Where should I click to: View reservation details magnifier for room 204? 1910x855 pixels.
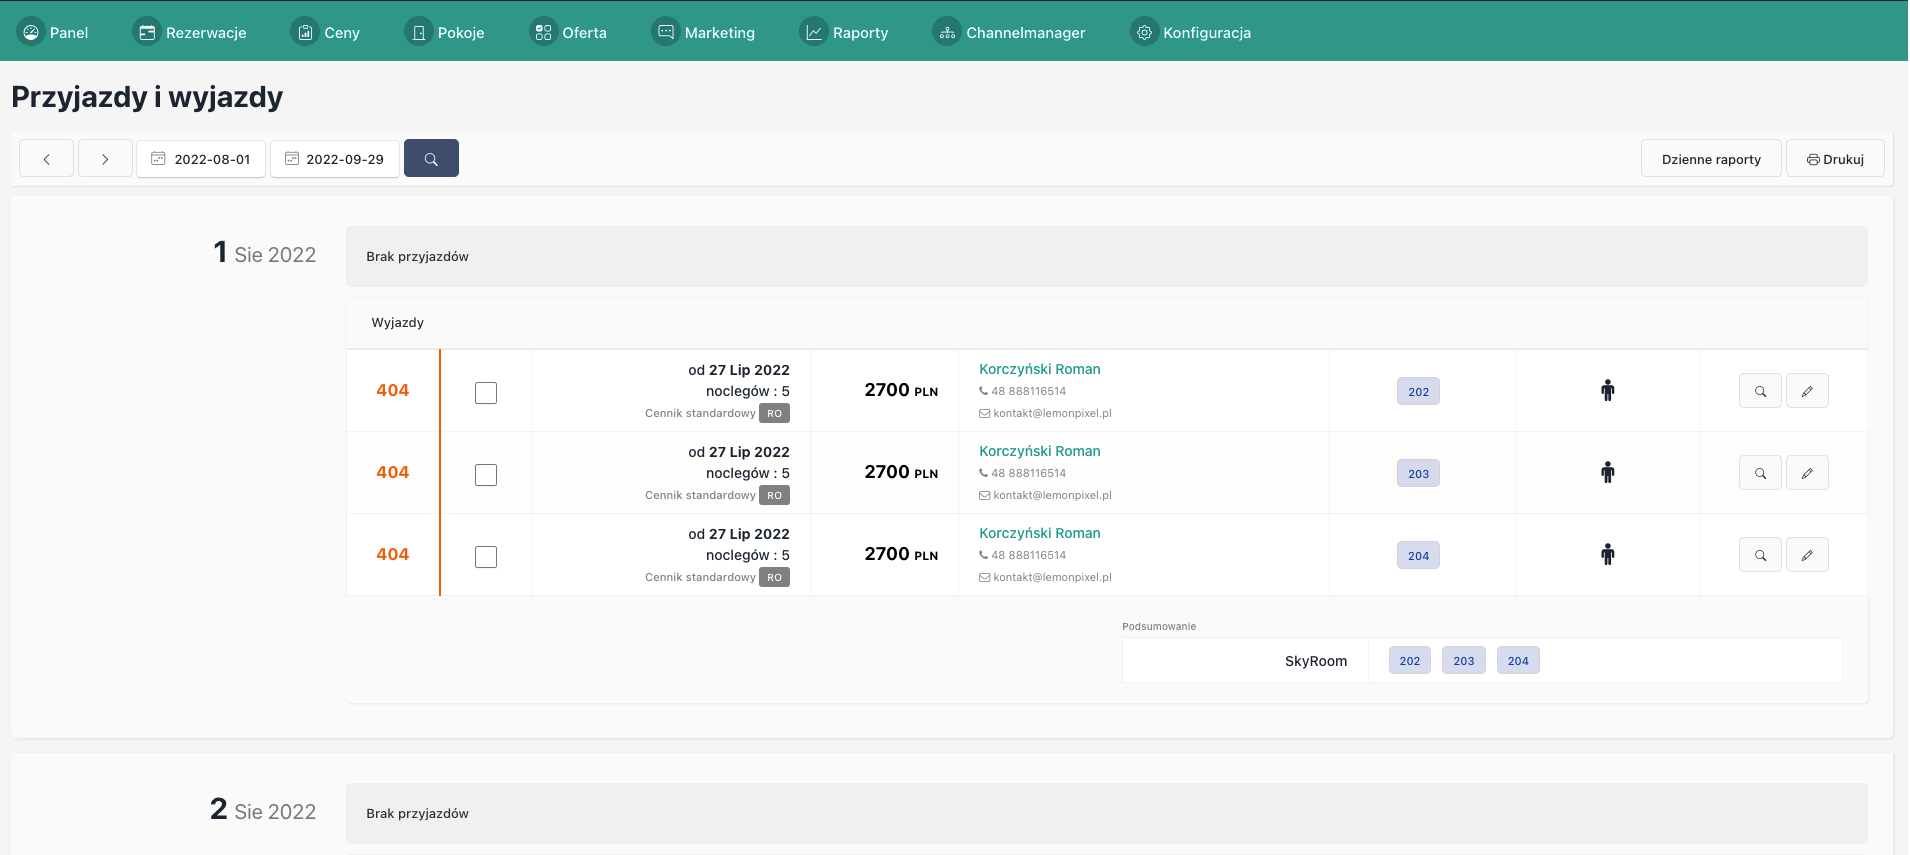click(1760, 555)
